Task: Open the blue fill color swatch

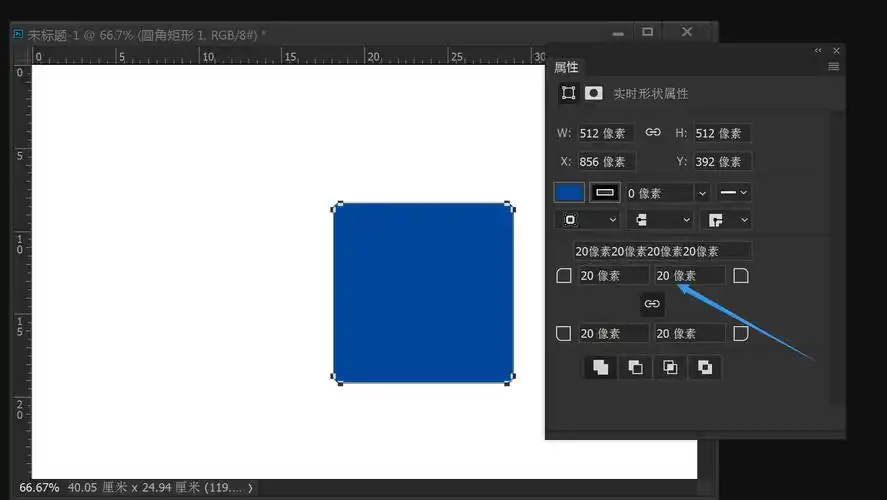Action: pyautogui.click(x=569, y=192)
